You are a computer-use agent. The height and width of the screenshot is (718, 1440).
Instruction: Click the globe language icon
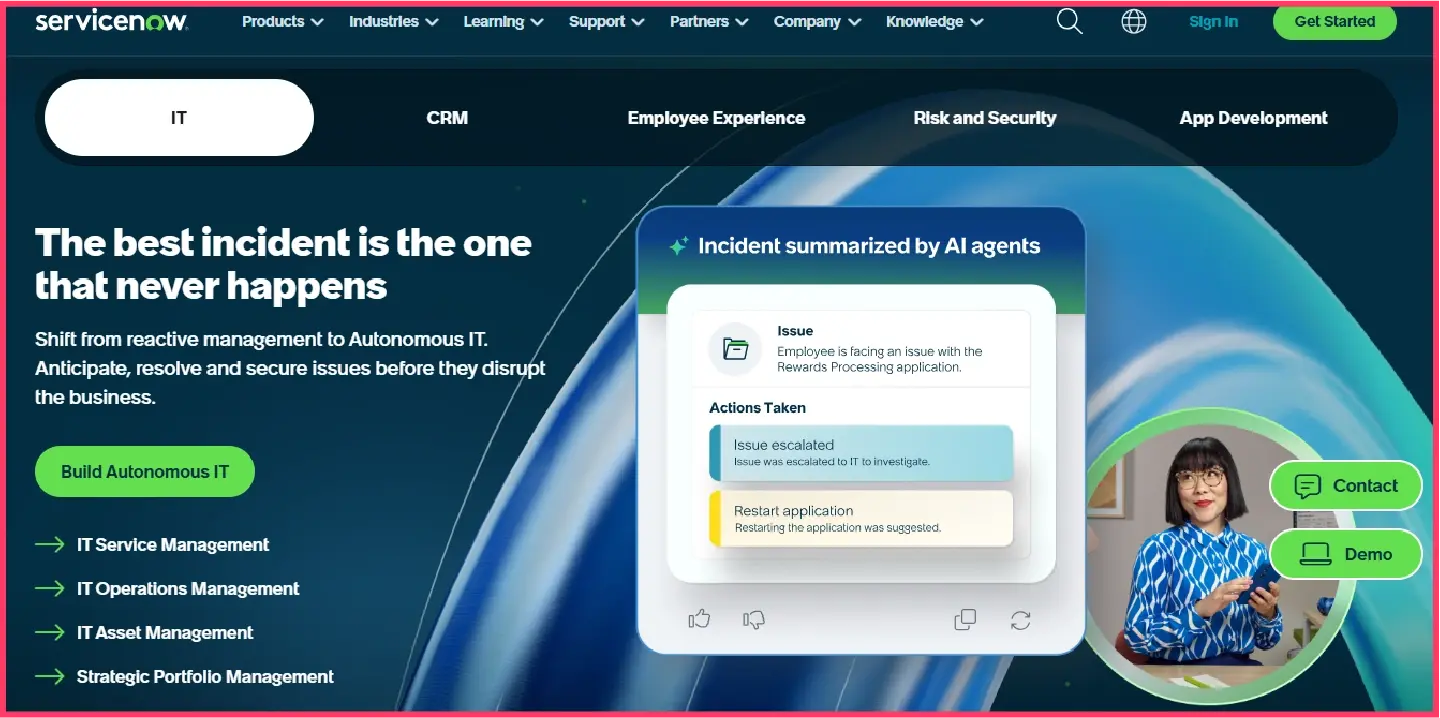tap(1134, 21)
